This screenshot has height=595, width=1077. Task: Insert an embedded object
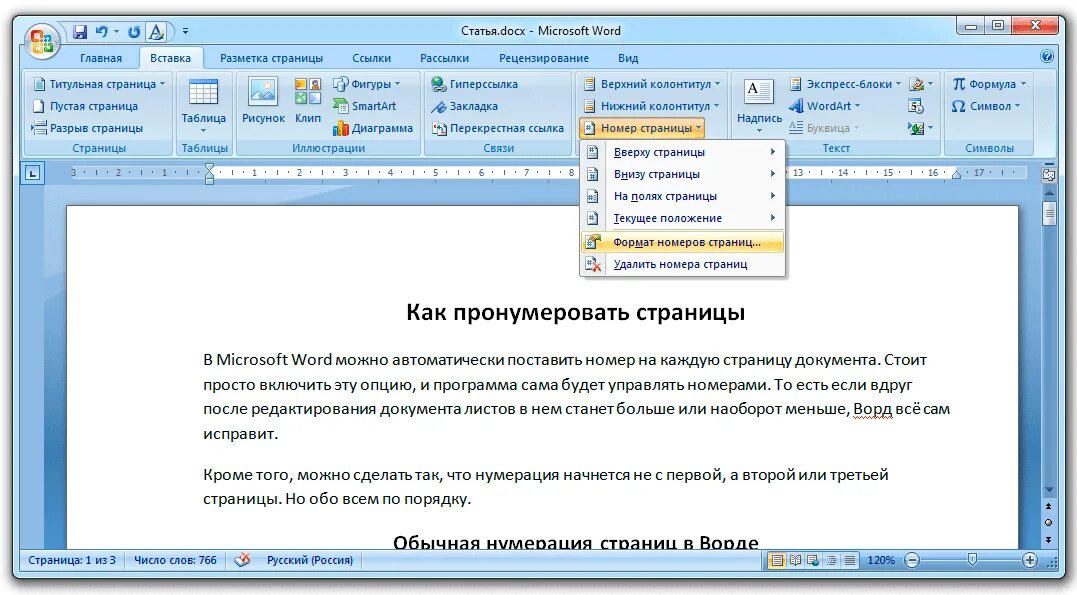click(920, 128)
